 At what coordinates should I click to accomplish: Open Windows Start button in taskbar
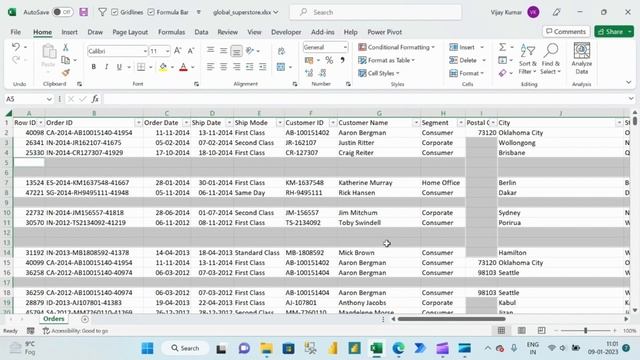147,348
